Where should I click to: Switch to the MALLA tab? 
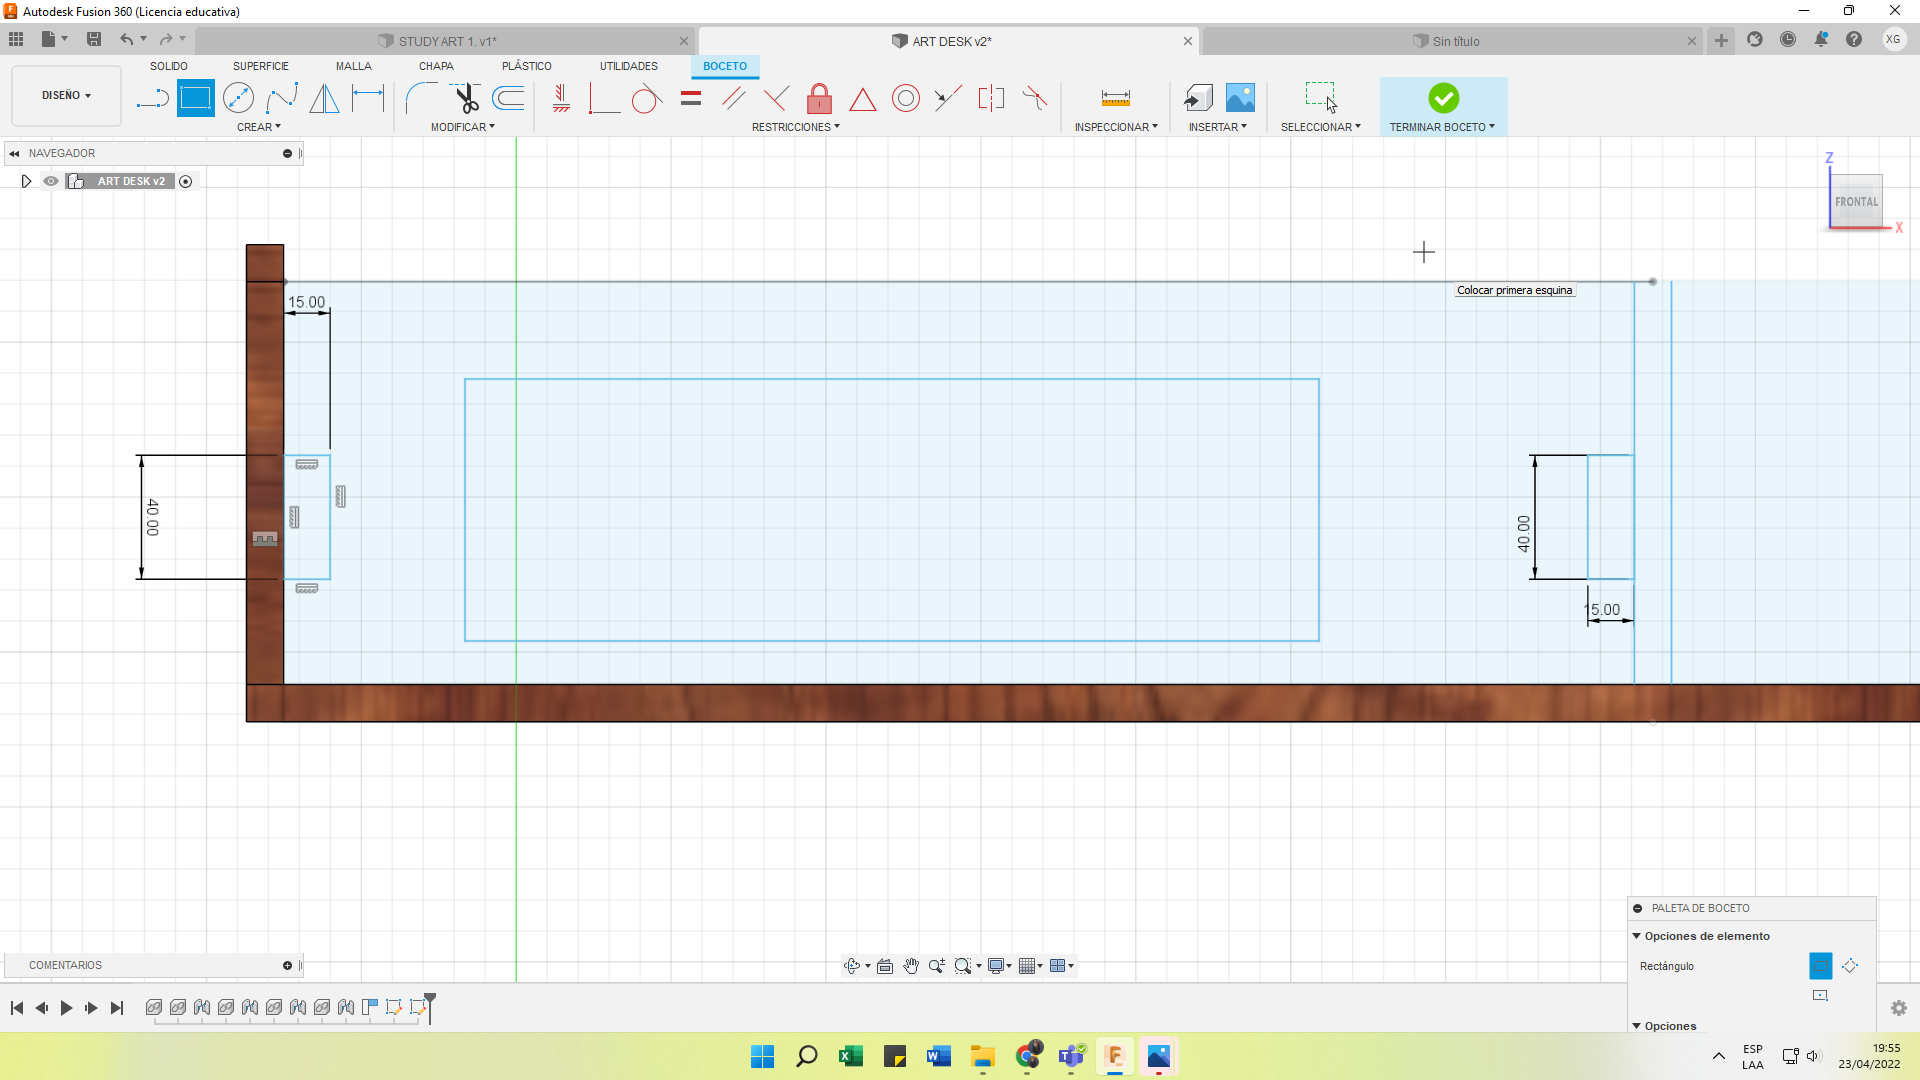tap(354, 66)
